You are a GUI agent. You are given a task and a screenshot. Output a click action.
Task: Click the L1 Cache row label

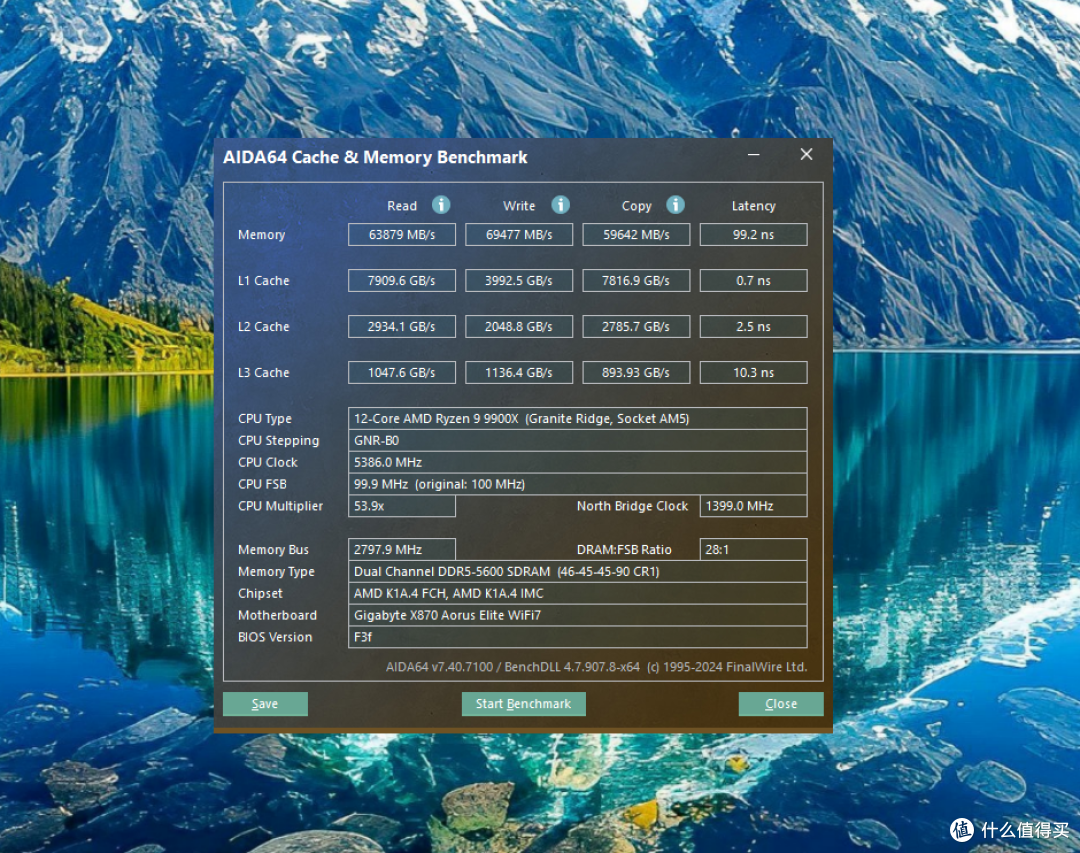(263, 280)
